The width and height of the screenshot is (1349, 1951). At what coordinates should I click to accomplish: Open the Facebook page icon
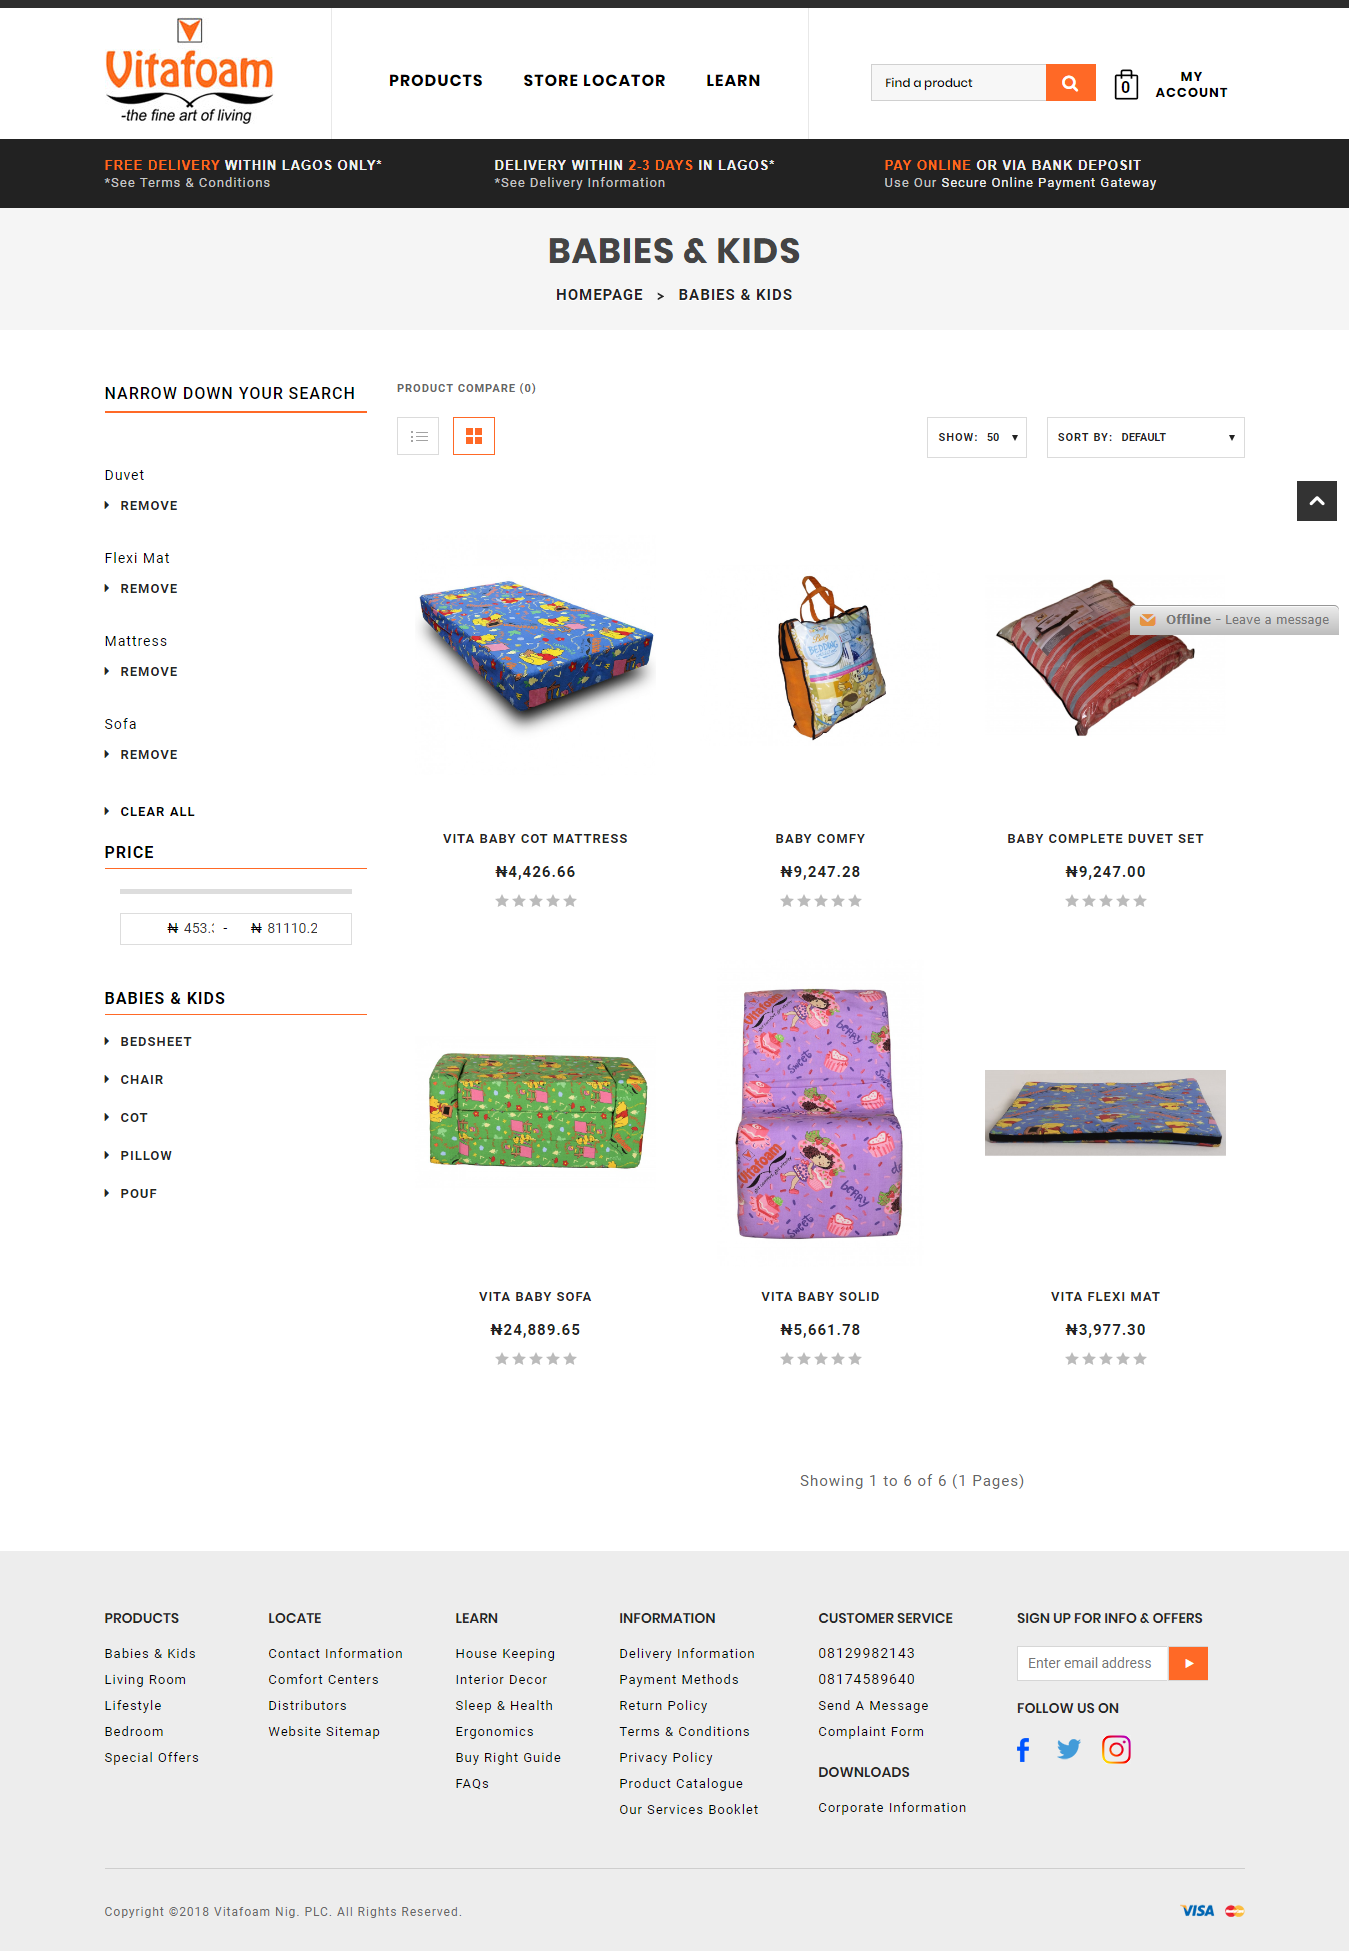point(1023,1750)
